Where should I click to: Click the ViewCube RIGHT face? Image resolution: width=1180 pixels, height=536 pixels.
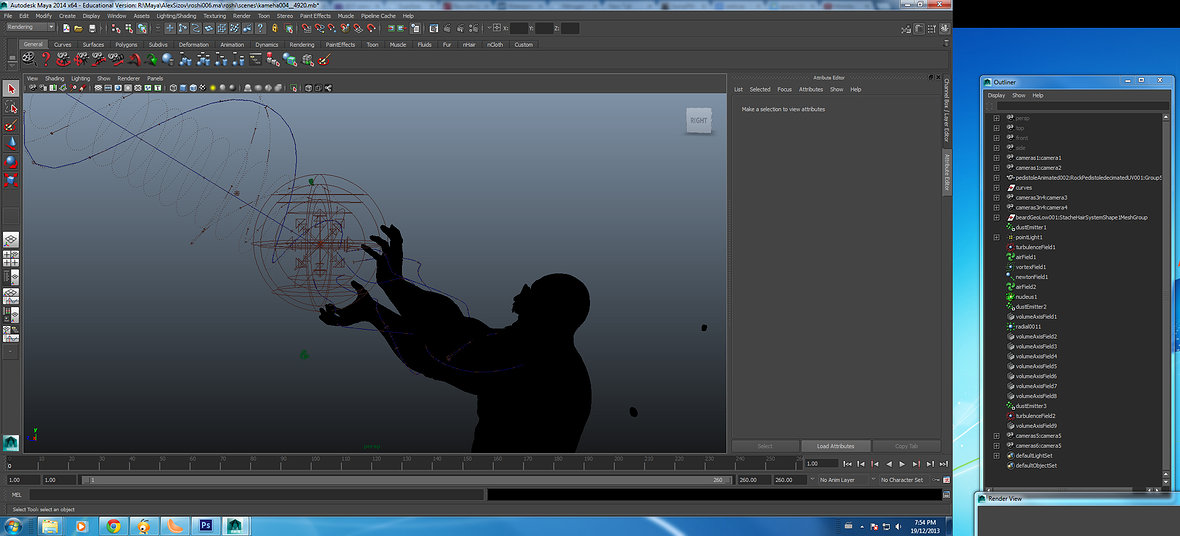coord(698,120)
